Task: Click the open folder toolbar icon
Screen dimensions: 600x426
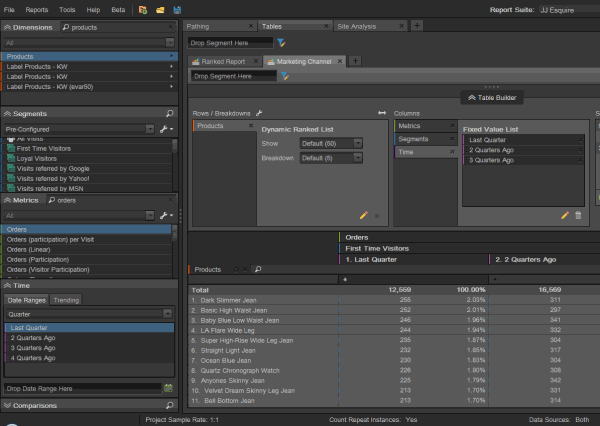Action: (x=160, y=9)
